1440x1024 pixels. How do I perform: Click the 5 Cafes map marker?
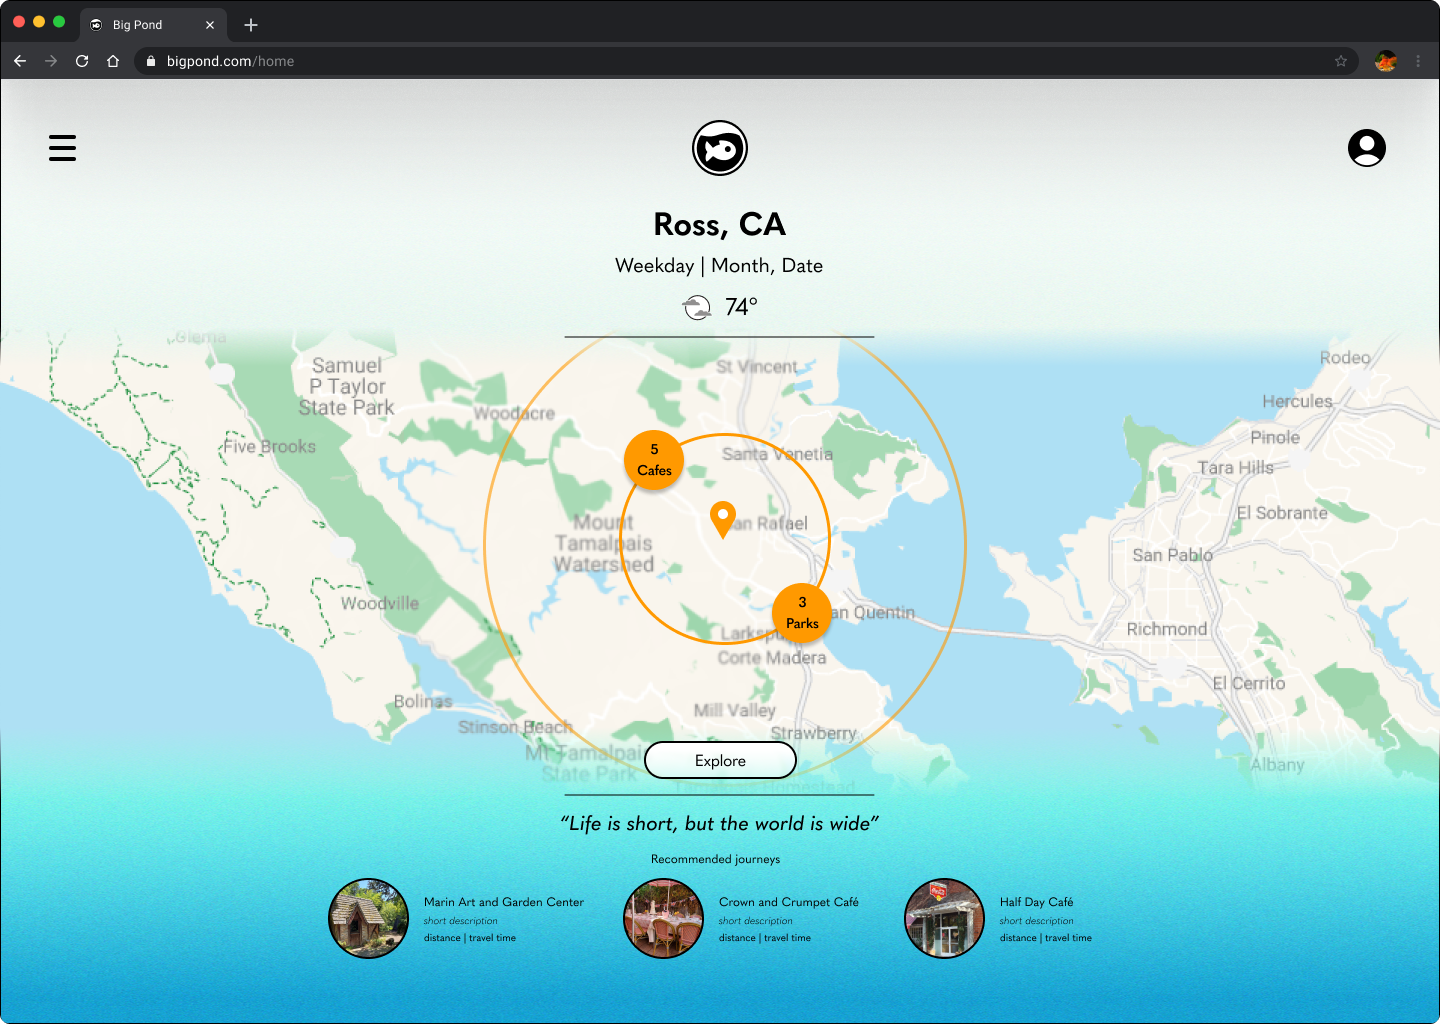[x=654, y=460]
